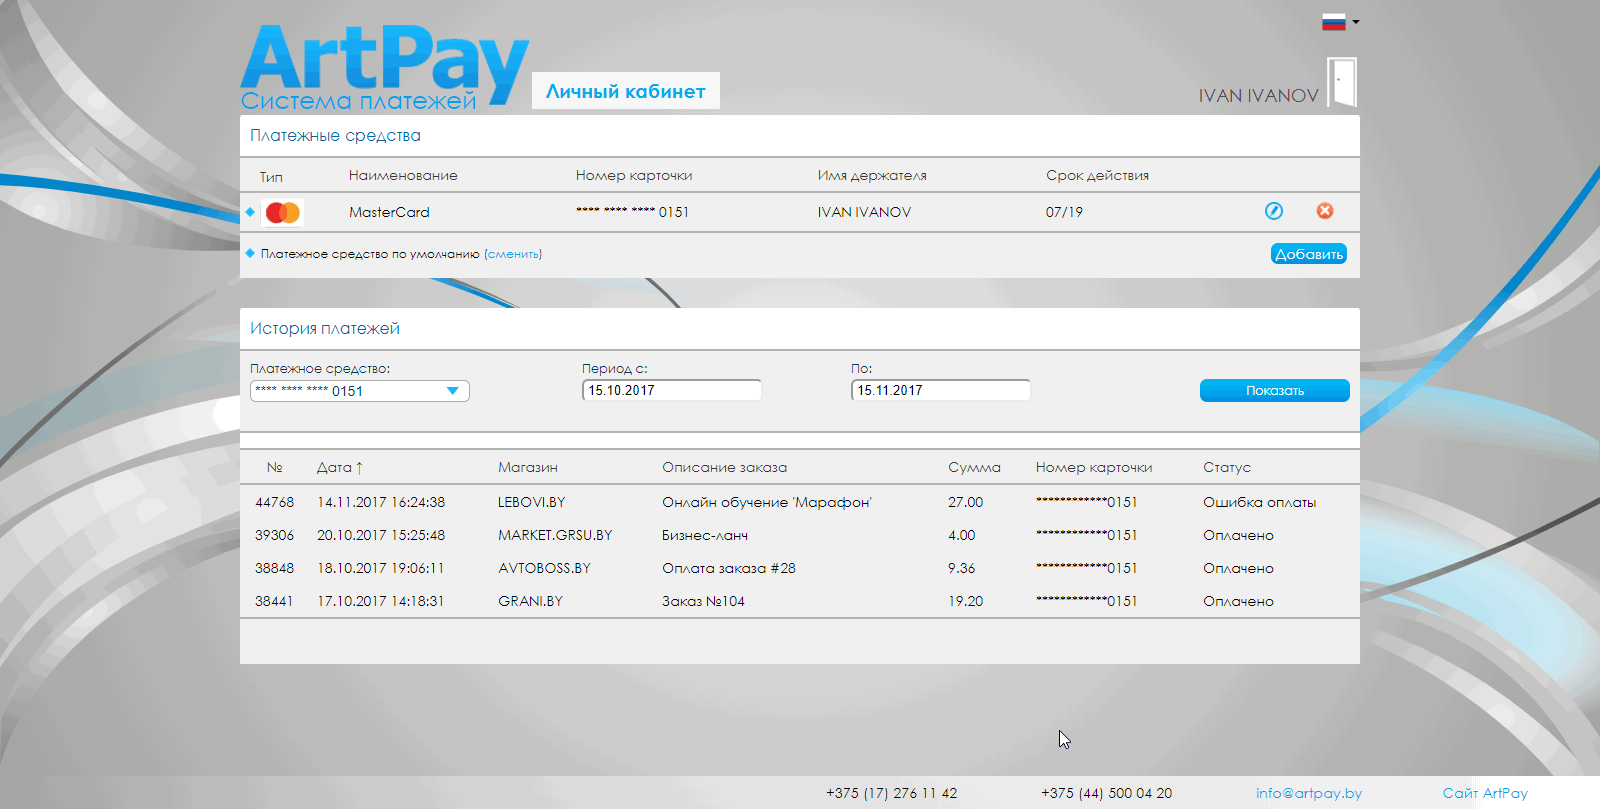Click the info@artpay.by email link
This screenshot has height=809, width=1600.
[x=1309, y=793]
